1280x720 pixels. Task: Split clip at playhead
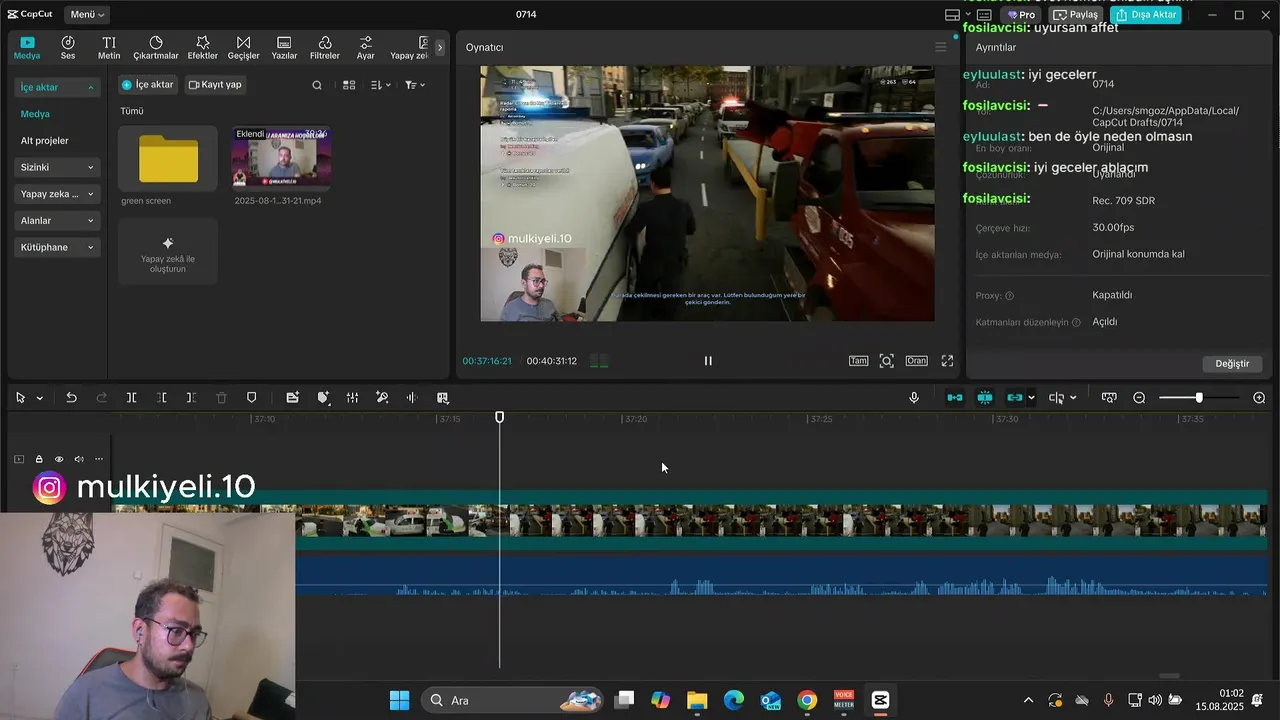tap(131, 398)
